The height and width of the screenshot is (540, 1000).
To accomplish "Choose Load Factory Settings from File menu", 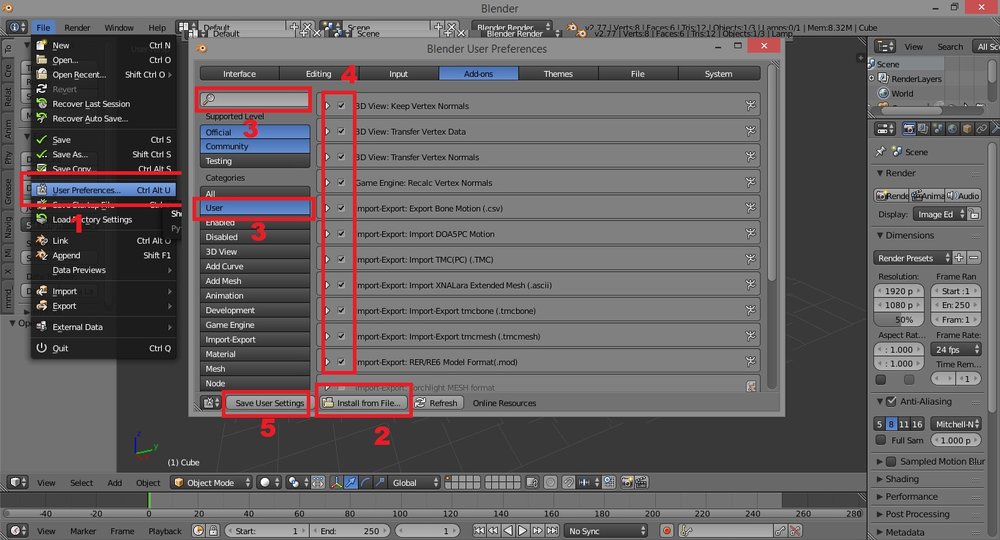I will pyautogui.click(x=104, y=219).
